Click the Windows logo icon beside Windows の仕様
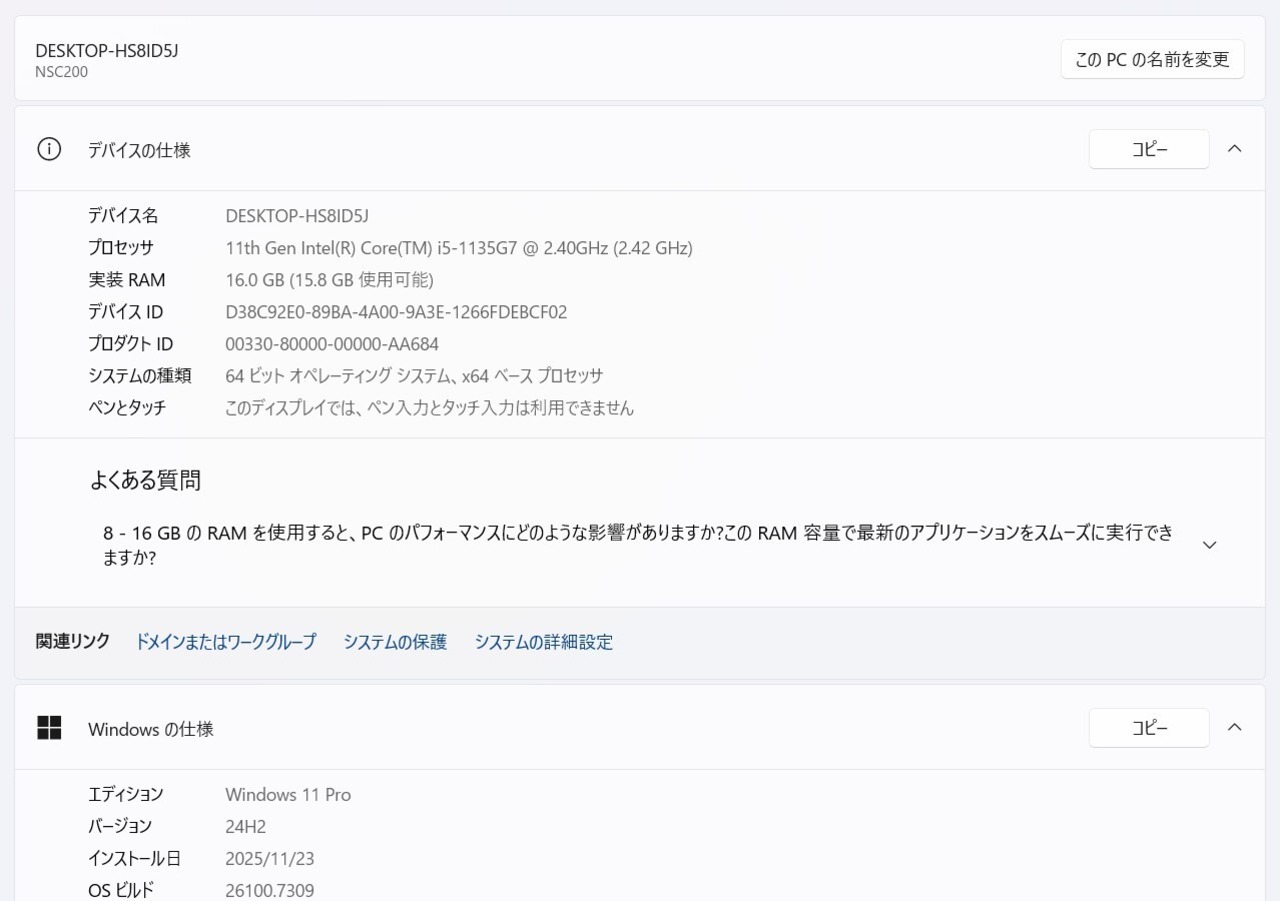Screen dimensions: 1280x901 49,728
